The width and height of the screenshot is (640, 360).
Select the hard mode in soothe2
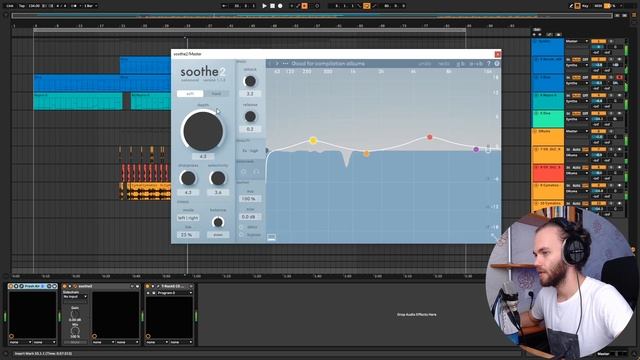tap(216, 93)
